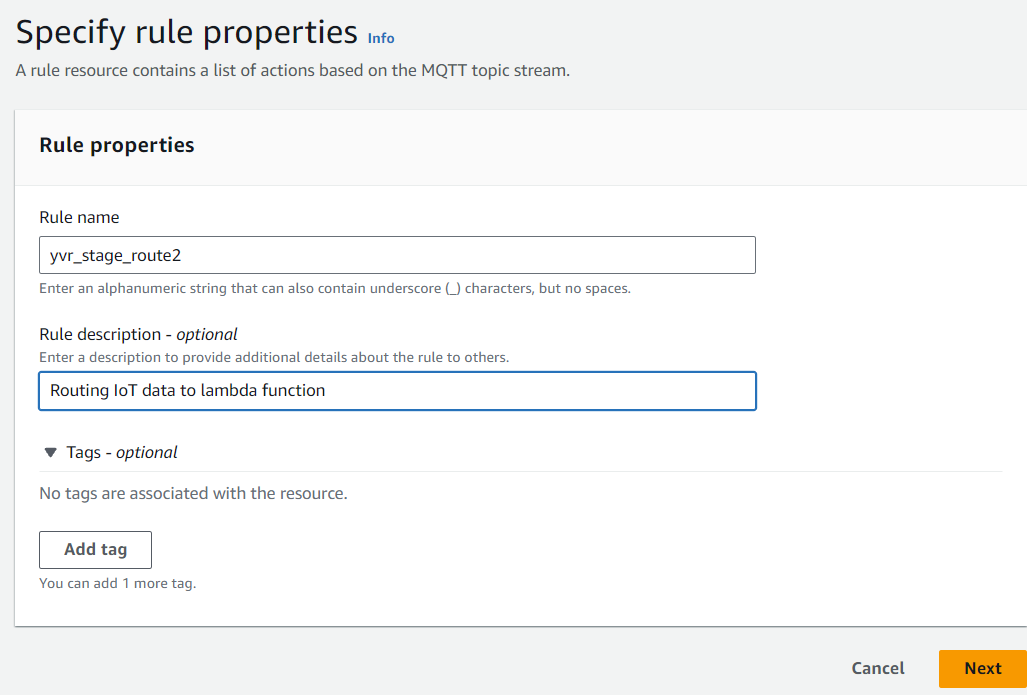
Task: Click the word 'optional' next to Tags
Action: point(147,453)
